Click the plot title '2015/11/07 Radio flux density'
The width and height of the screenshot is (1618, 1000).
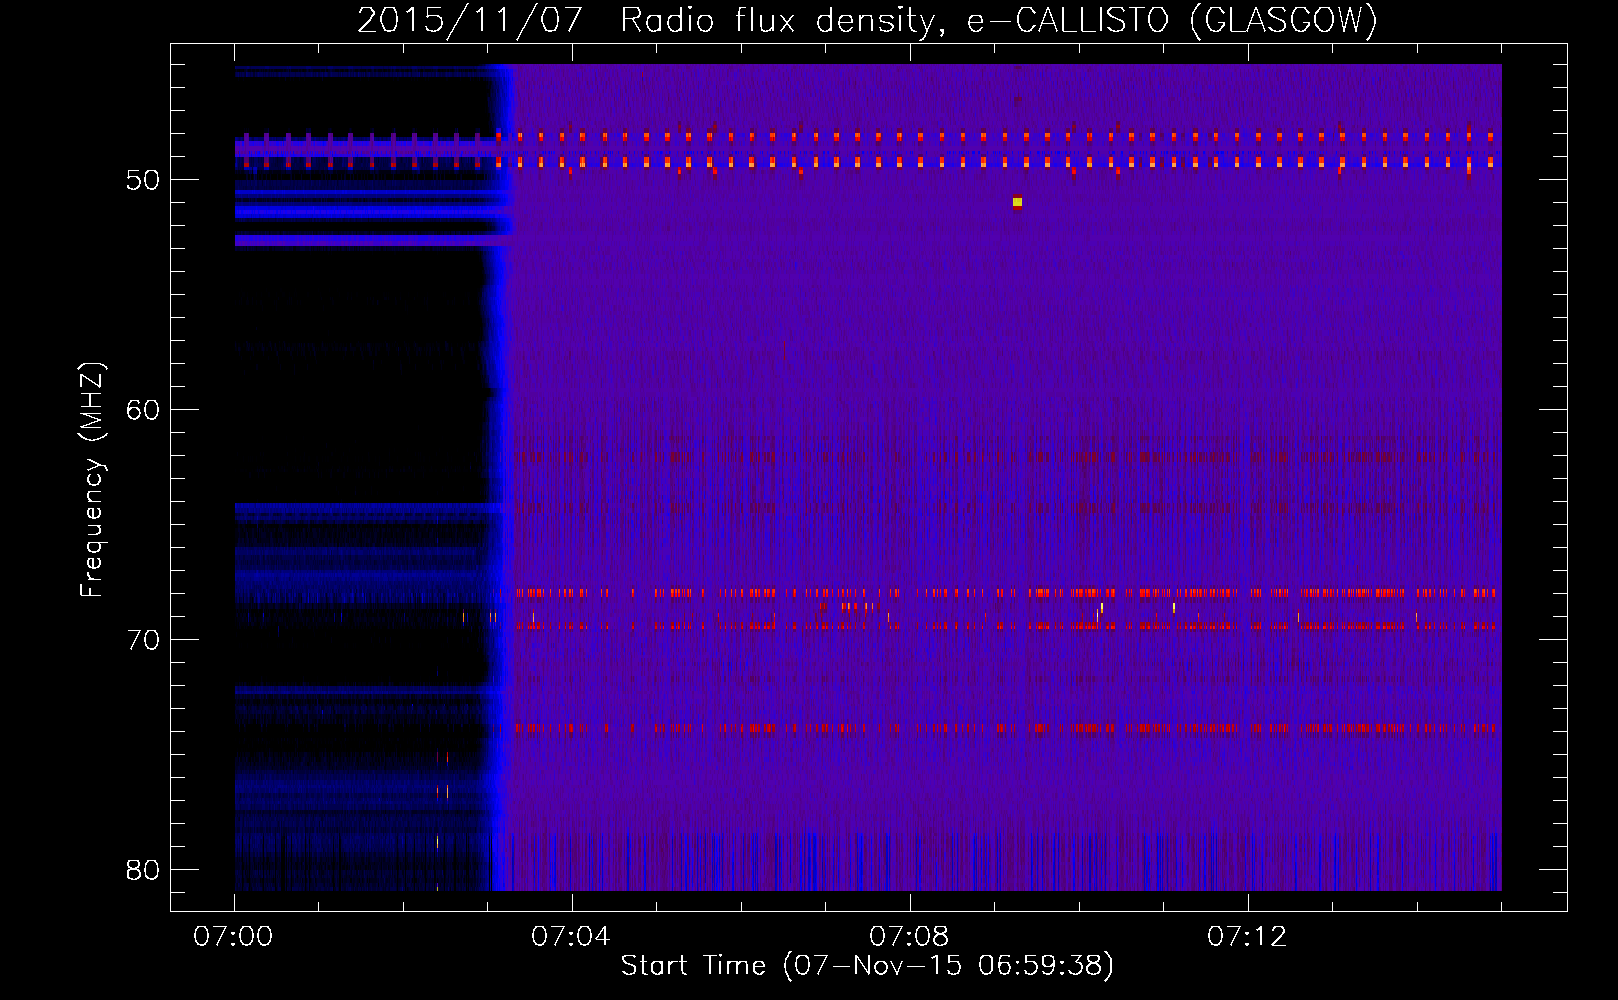[x=867, y=20]
